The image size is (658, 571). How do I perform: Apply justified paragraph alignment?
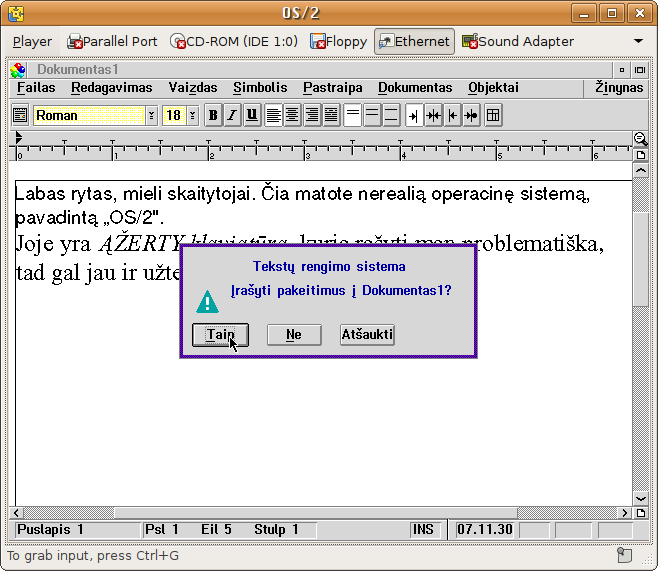click(331, 115)
